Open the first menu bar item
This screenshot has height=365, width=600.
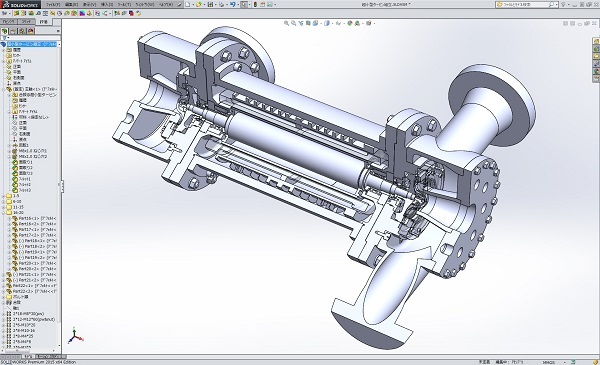[53, 5]
